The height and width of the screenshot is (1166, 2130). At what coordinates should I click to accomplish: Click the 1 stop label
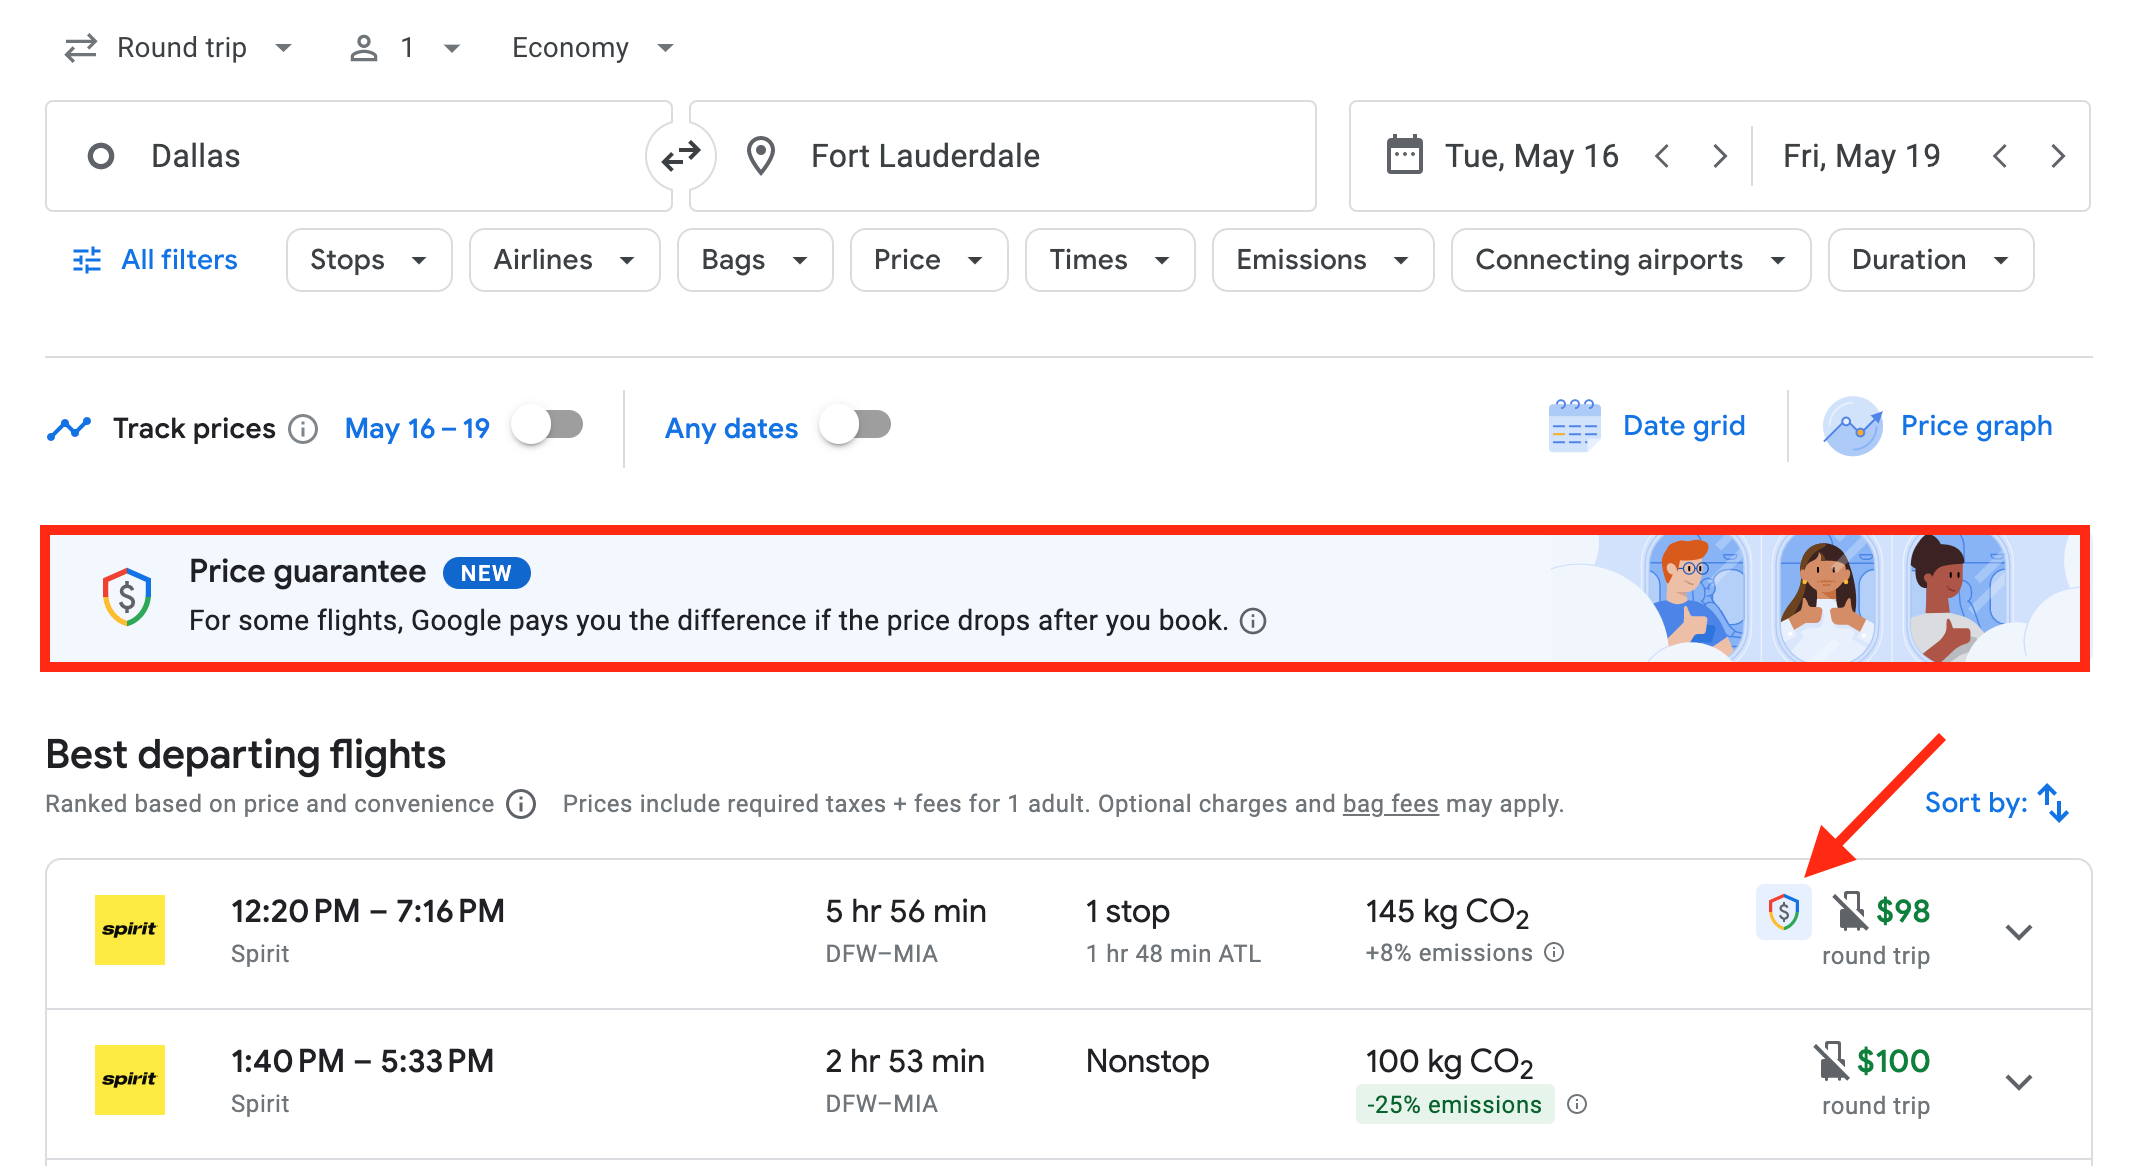[1128, 911]
